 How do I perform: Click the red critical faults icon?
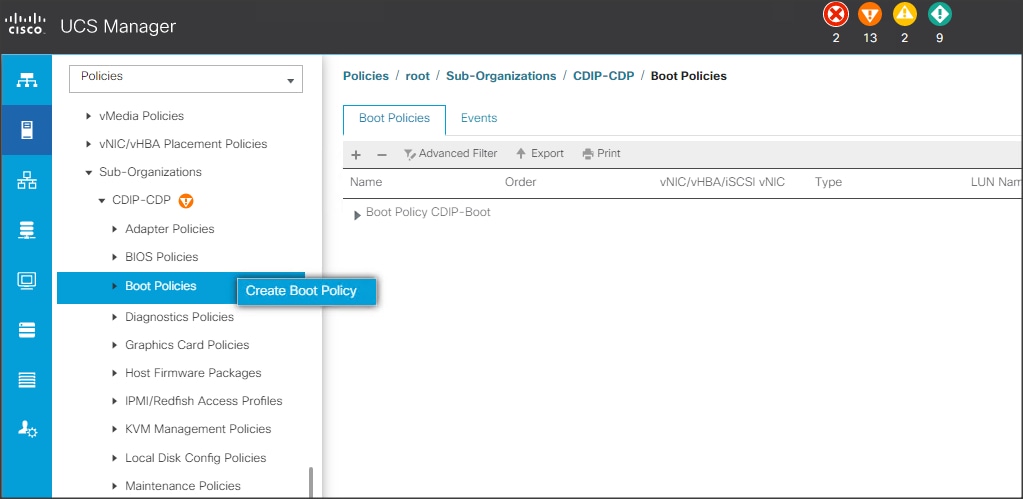coord(836,14)
